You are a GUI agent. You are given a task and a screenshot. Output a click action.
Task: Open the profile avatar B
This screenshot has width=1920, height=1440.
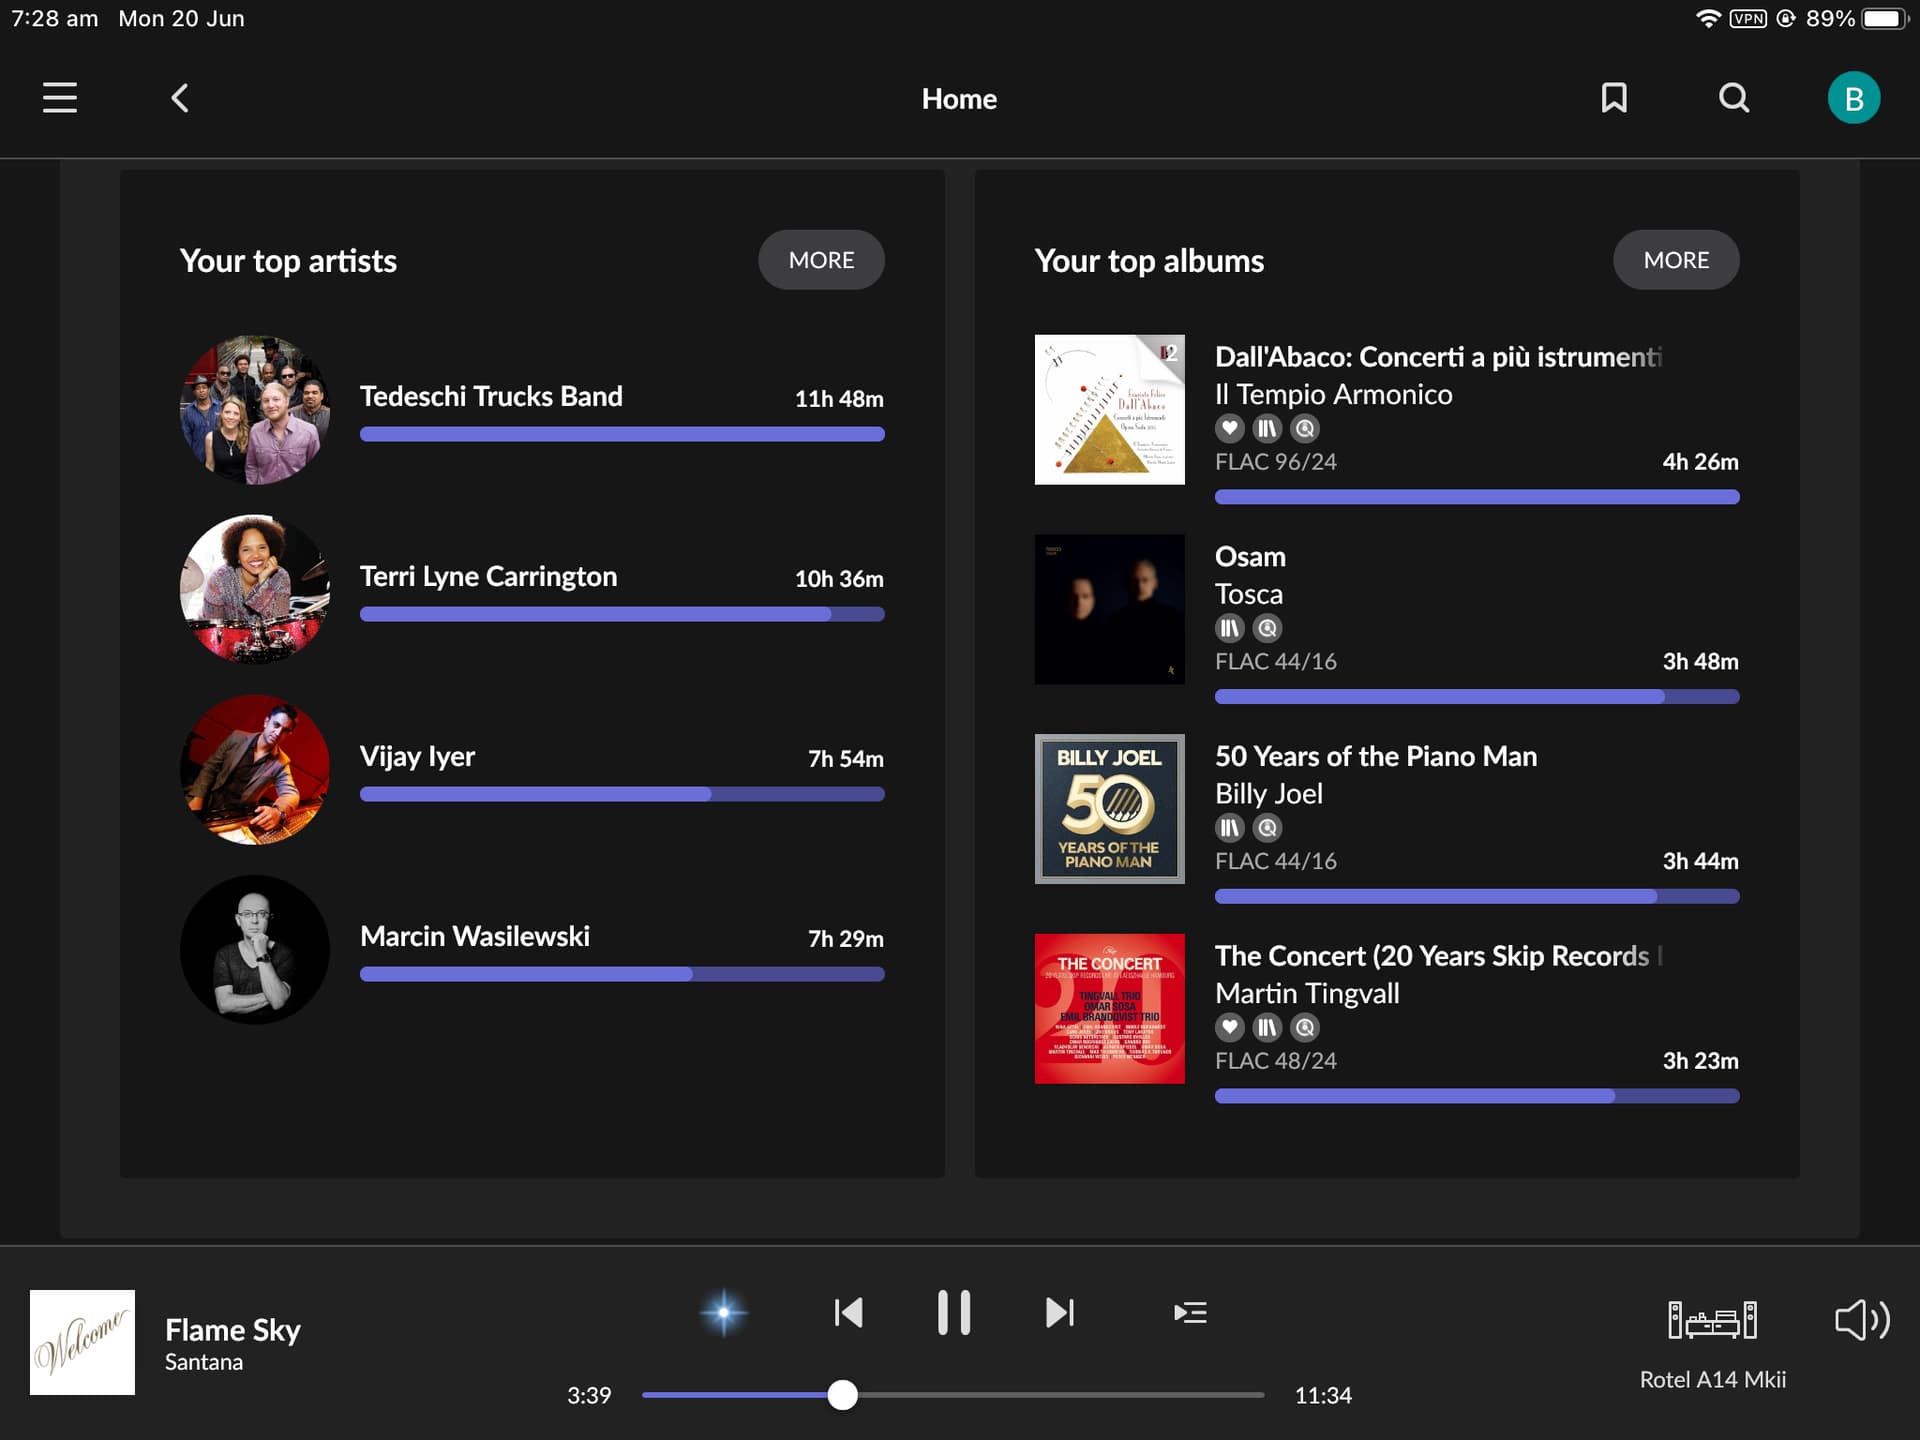tap(1854, 98)
